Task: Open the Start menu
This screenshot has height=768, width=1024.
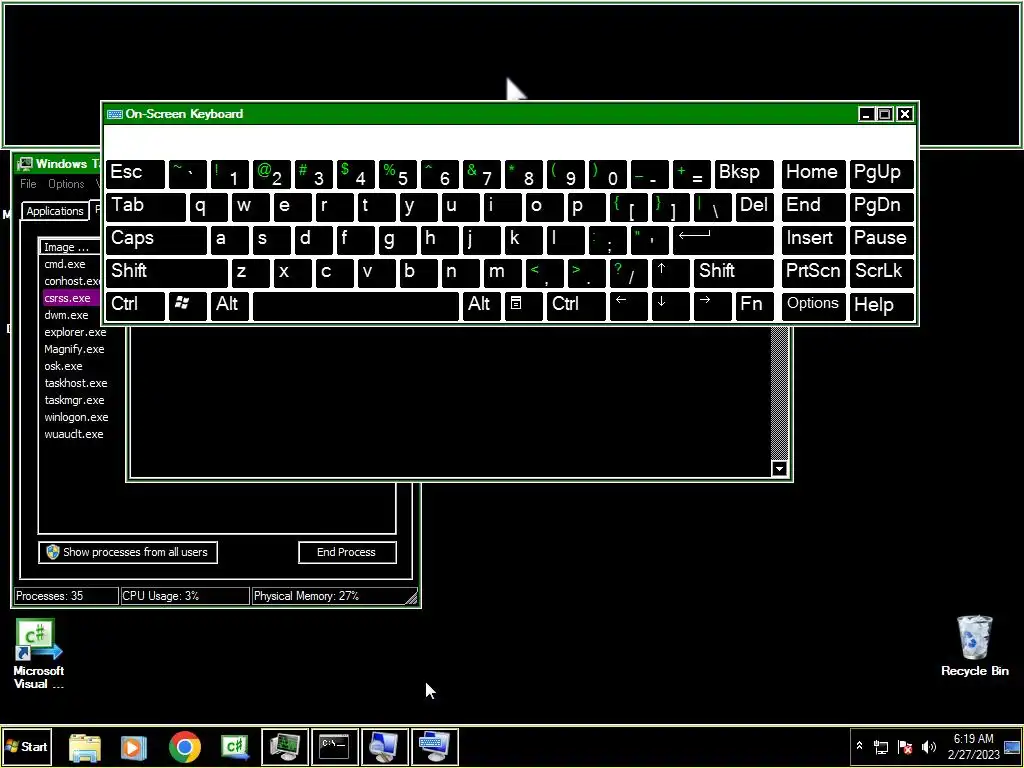Action: (x=27, y=747)
